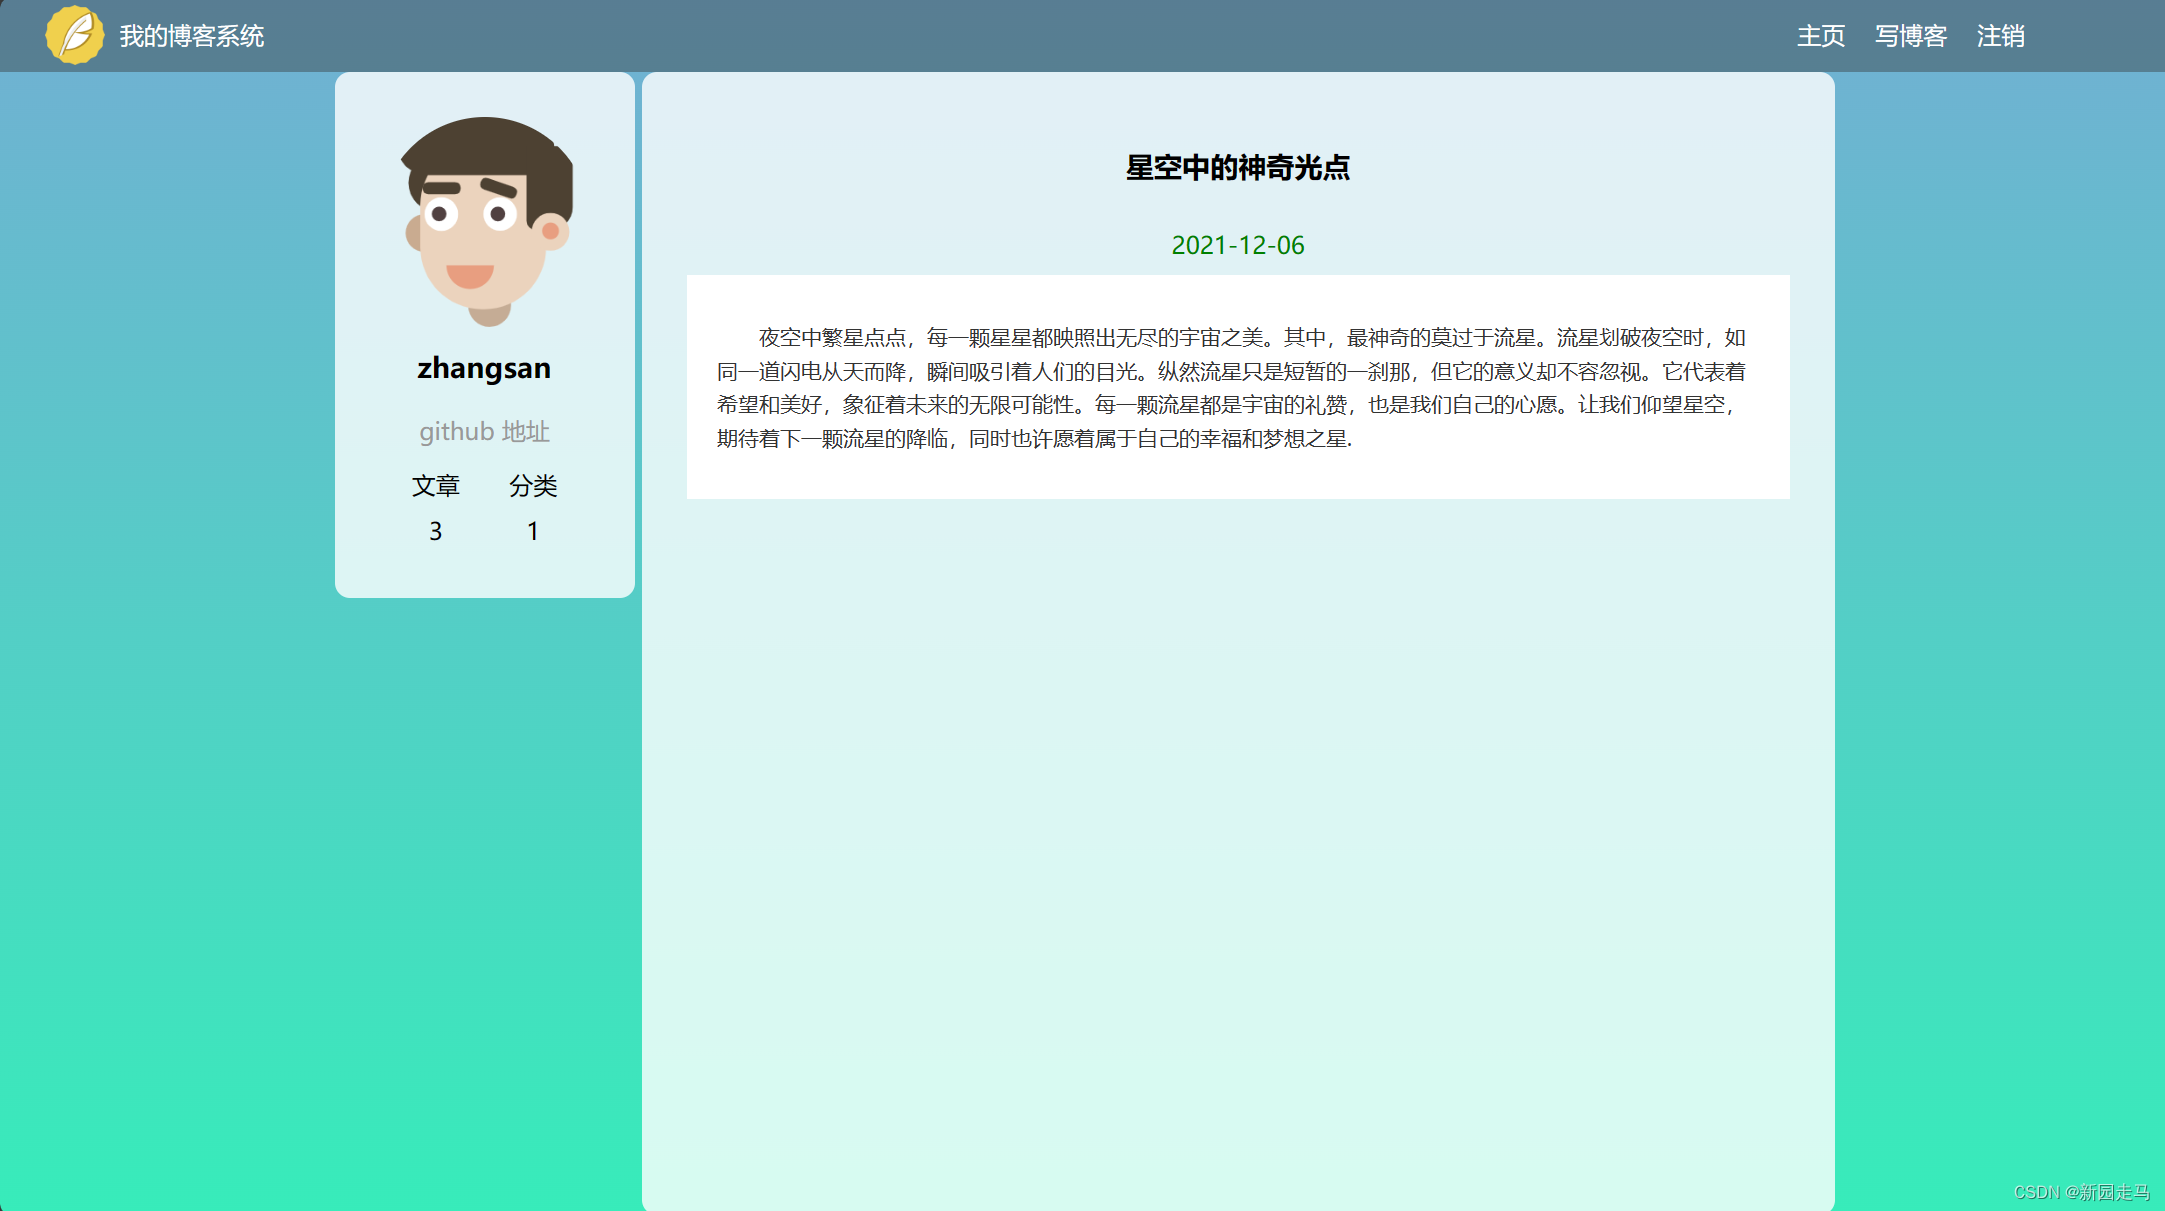
Task: Click the 分类 label in profile card
Action: point(533,486)
